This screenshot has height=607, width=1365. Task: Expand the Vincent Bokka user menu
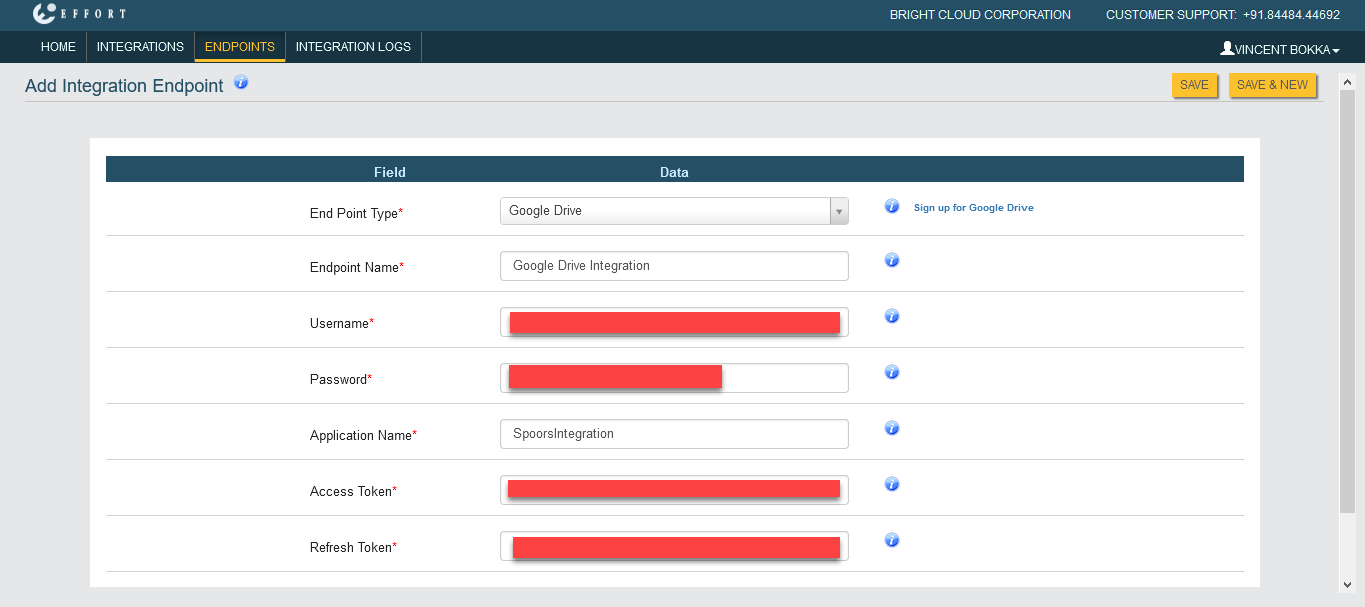1279,49
